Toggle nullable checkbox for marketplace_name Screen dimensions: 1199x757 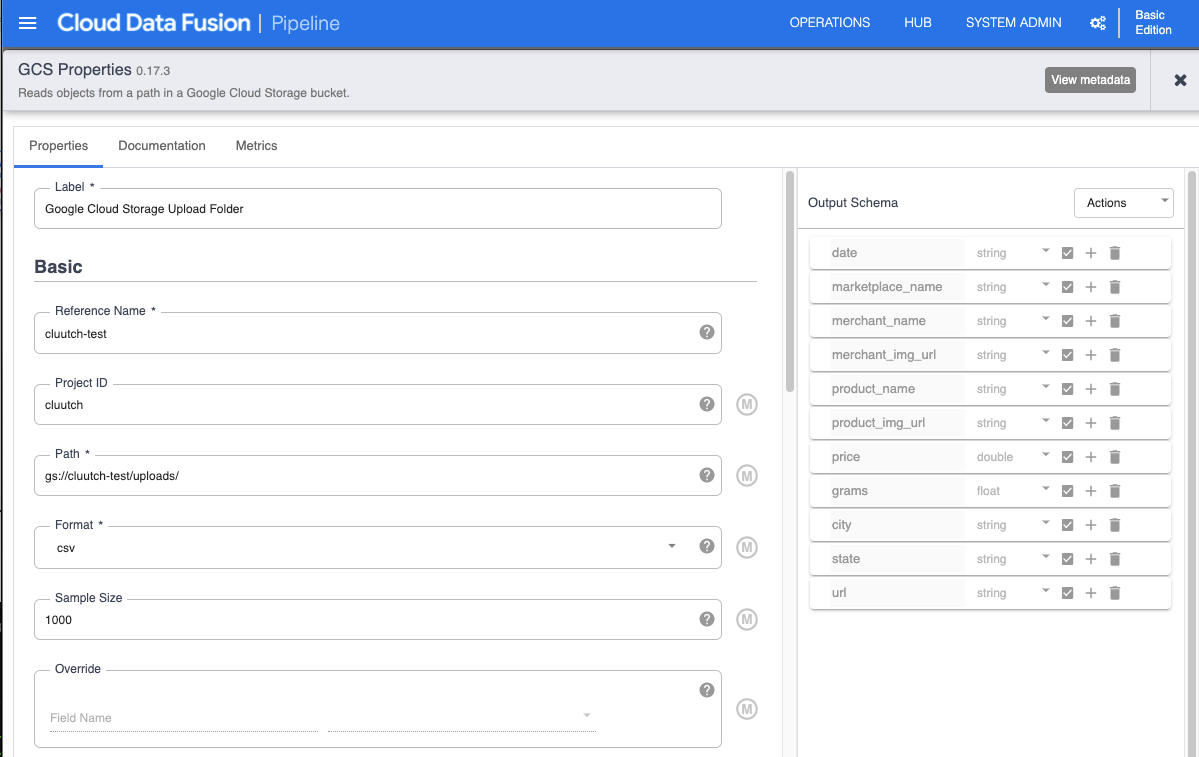(1067, 287)
